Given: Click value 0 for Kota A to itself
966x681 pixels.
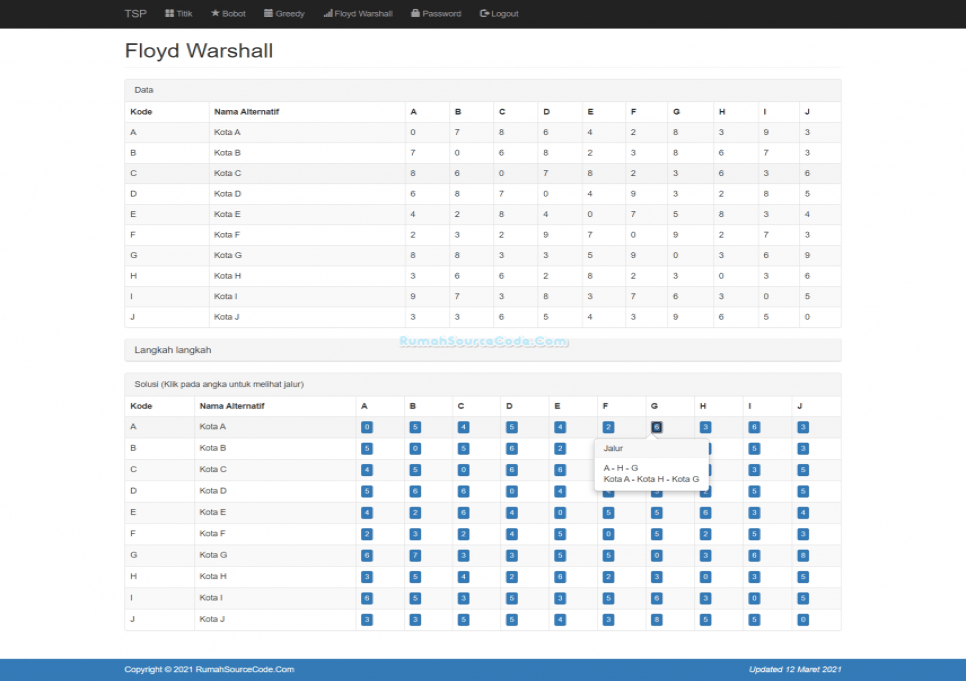Looking at the screenshot, I should pyautogui.click(x=368, y=426).
